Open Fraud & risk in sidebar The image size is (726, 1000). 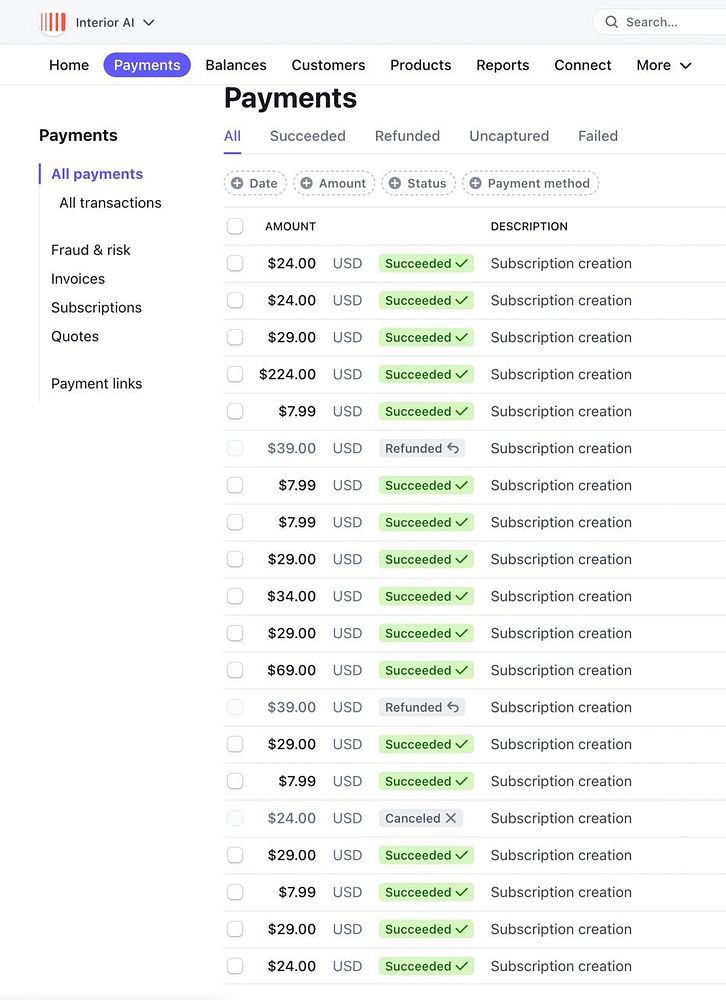coord(91,250)
